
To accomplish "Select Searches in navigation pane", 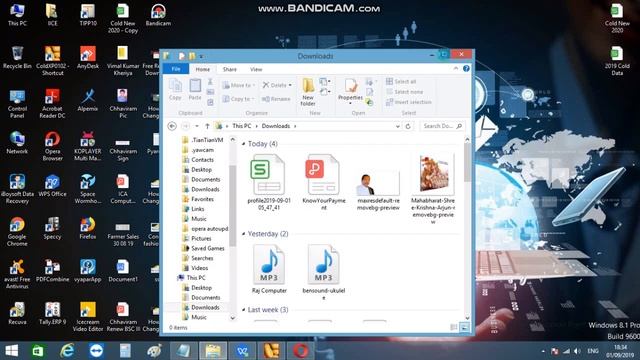I will click(x=198, y=258).
